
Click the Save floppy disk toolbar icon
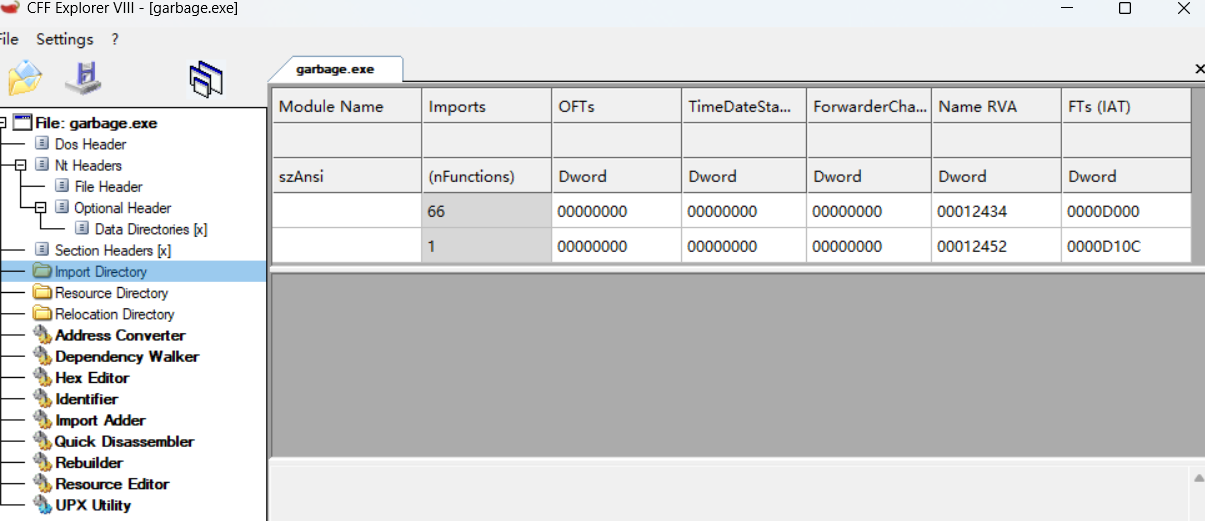pyautogui.click(x=83, y=78)
